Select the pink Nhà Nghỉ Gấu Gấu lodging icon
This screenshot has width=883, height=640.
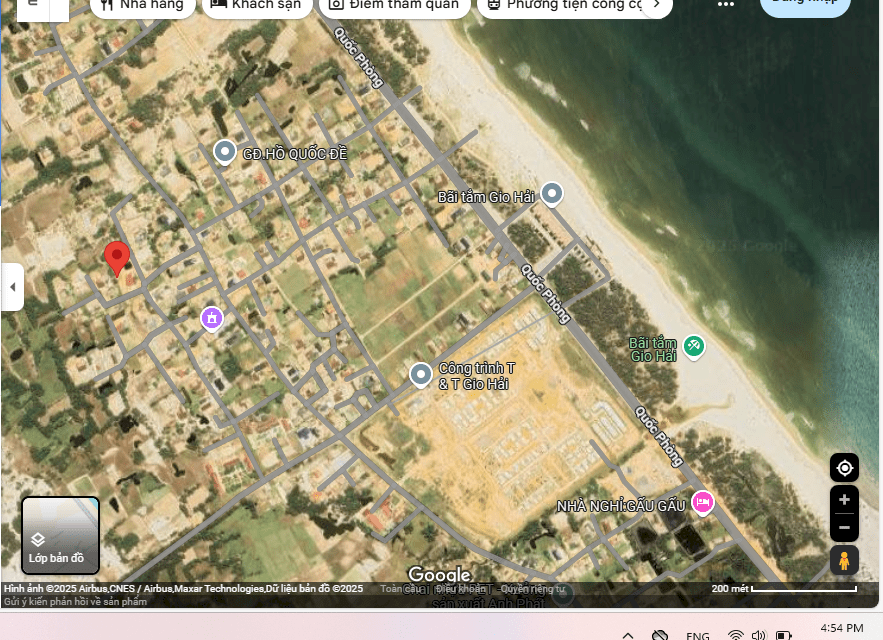[702, 502]
